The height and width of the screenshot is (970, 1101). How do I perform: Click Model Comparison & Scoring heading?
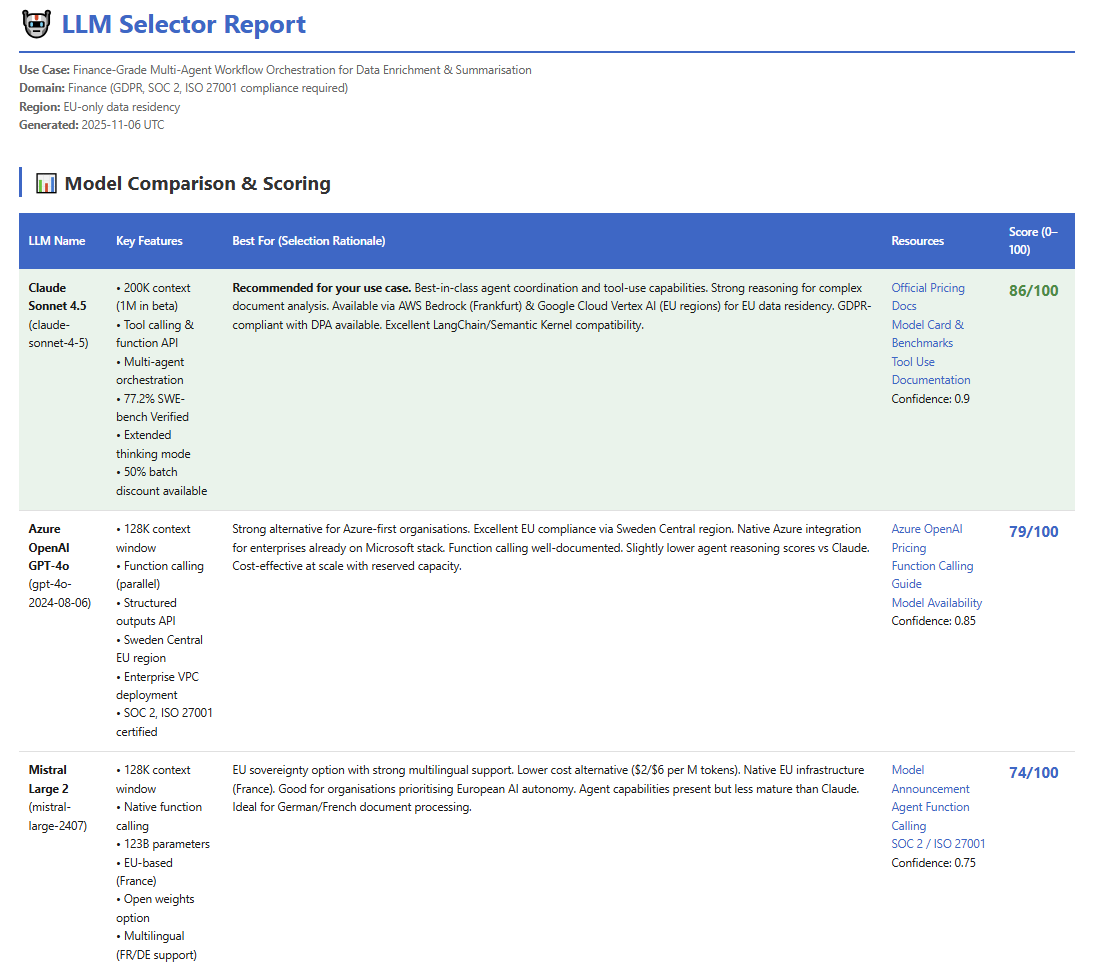pyautogui.click(x=197, y=183)
